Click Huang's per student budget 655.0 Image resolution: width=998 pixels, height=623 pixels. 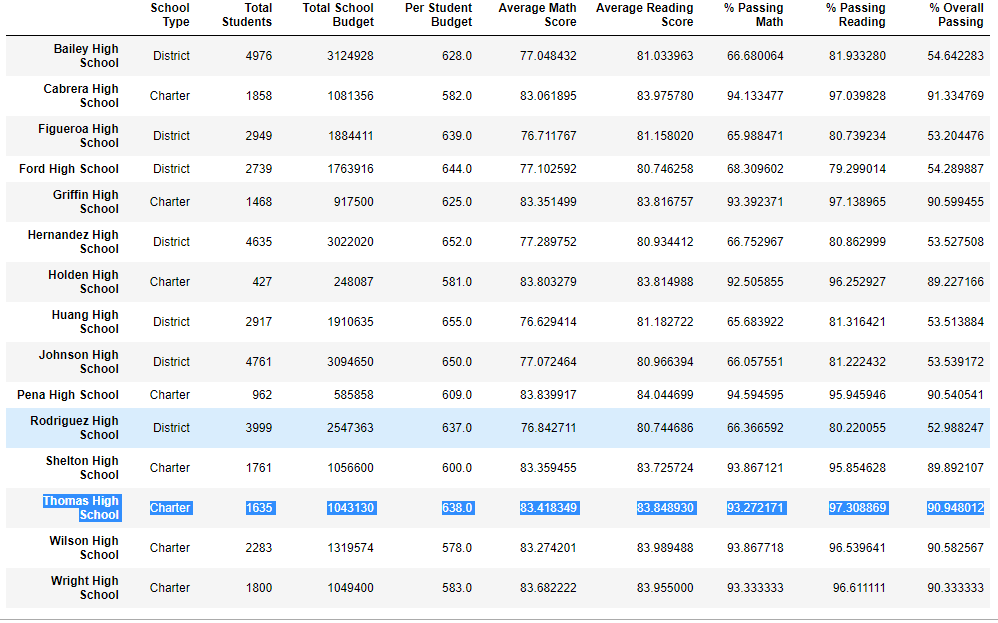click(x=457, y=322)
